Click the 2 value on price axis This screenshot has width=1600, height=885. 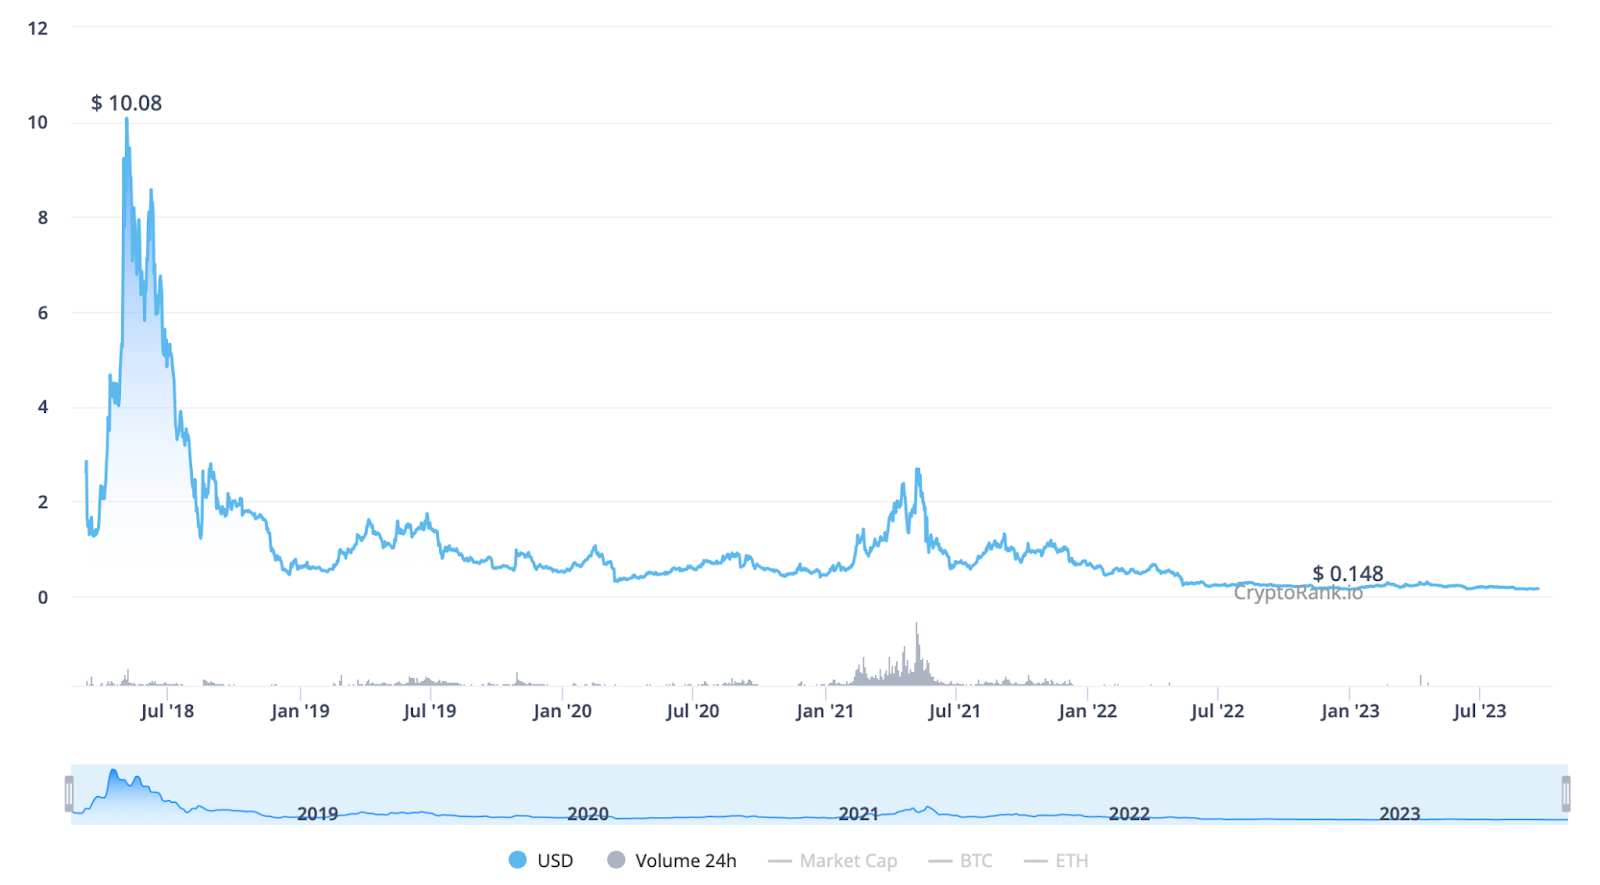[x=43, y=502]
